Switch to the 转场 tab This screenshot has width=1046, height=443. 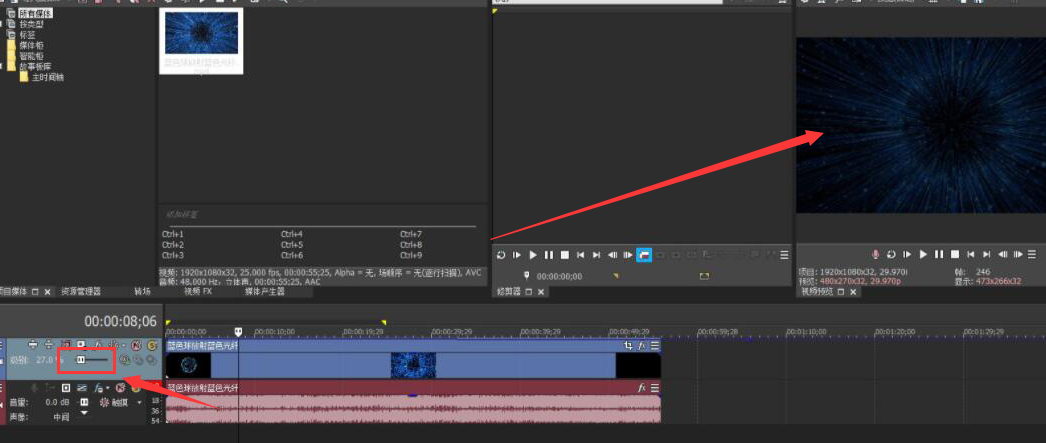point(143,292)
